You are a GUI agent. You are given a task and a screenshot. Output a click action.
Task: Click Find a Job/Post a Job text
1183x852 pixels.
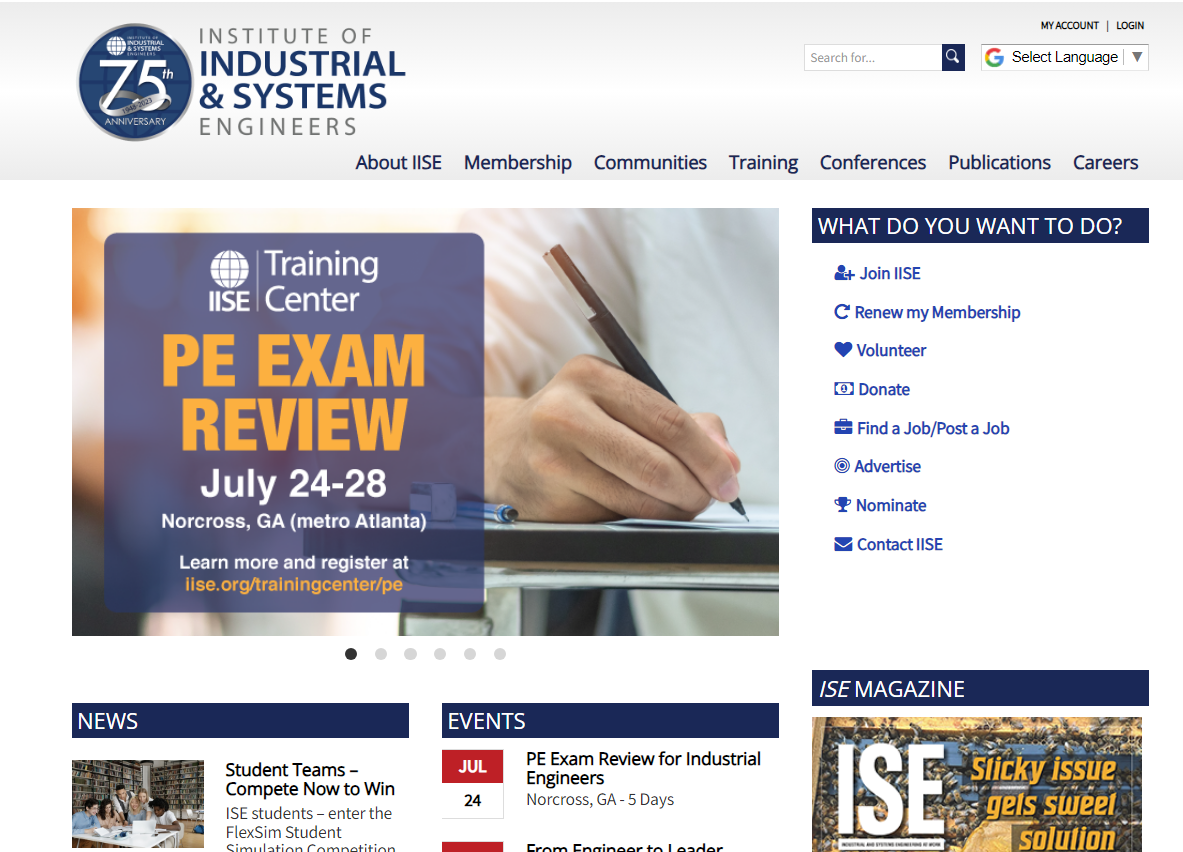933,428
